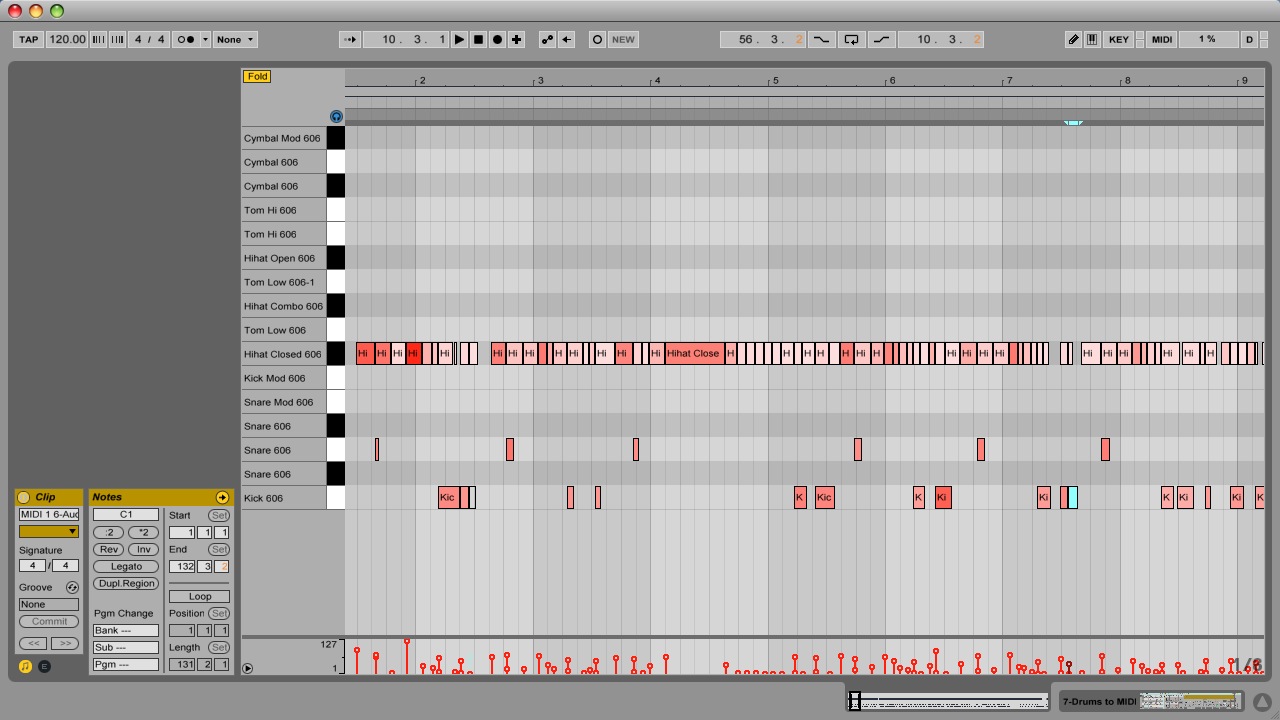Screen dimensions: 1280x720
Task: Toggle the computer MIDI keyboard icon
Action: click(x=1092, y=40)
